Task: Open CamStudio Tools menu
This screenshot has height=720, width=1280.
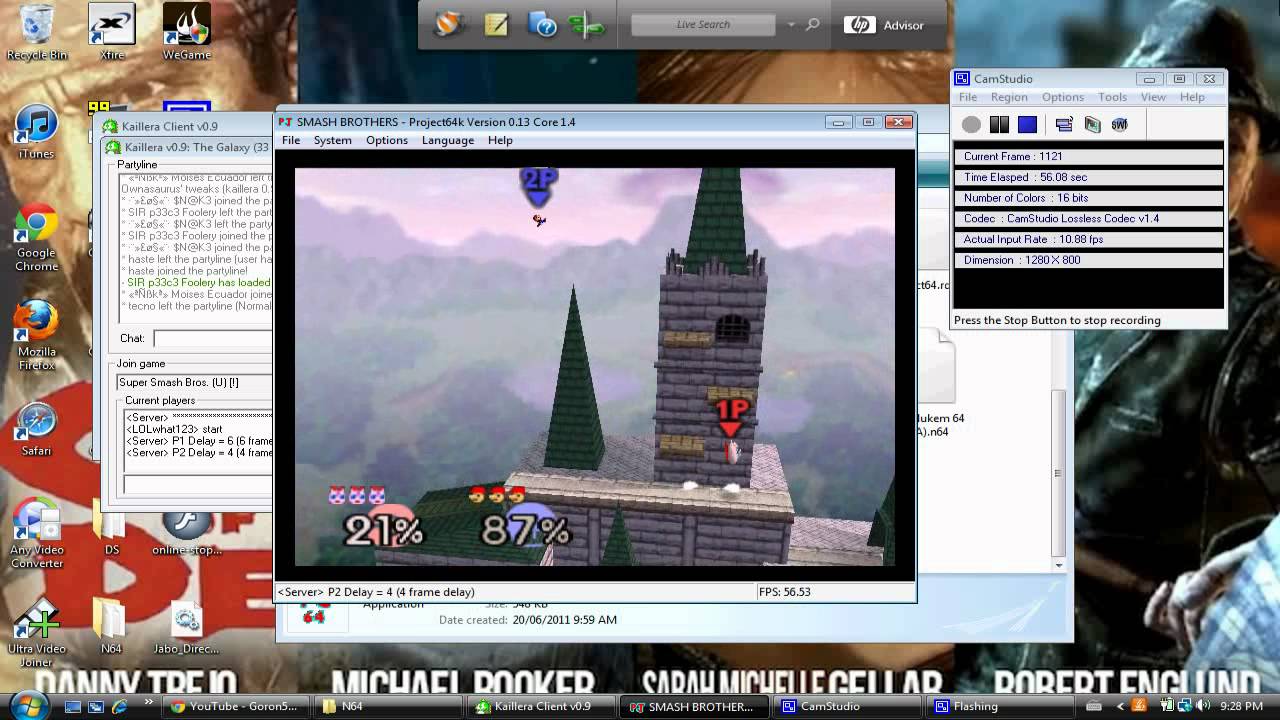Action: click(1113, 97)
